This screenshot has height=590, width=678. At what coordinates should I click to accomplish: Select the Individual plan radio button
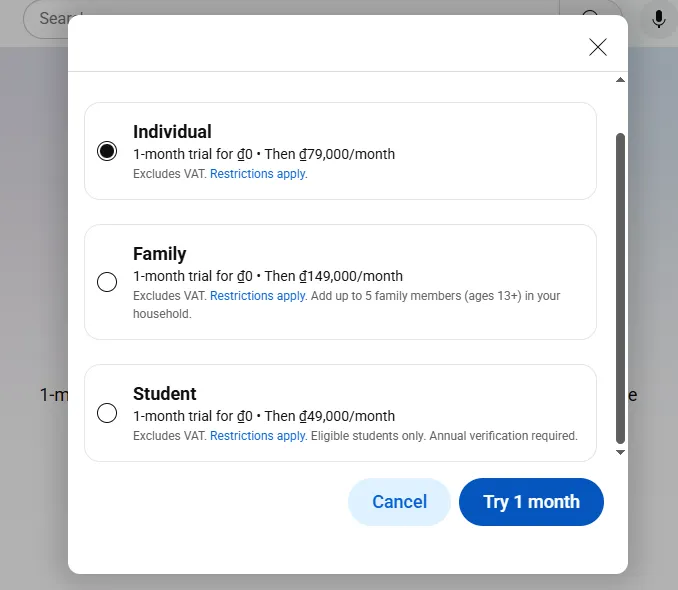coord(107,152)
